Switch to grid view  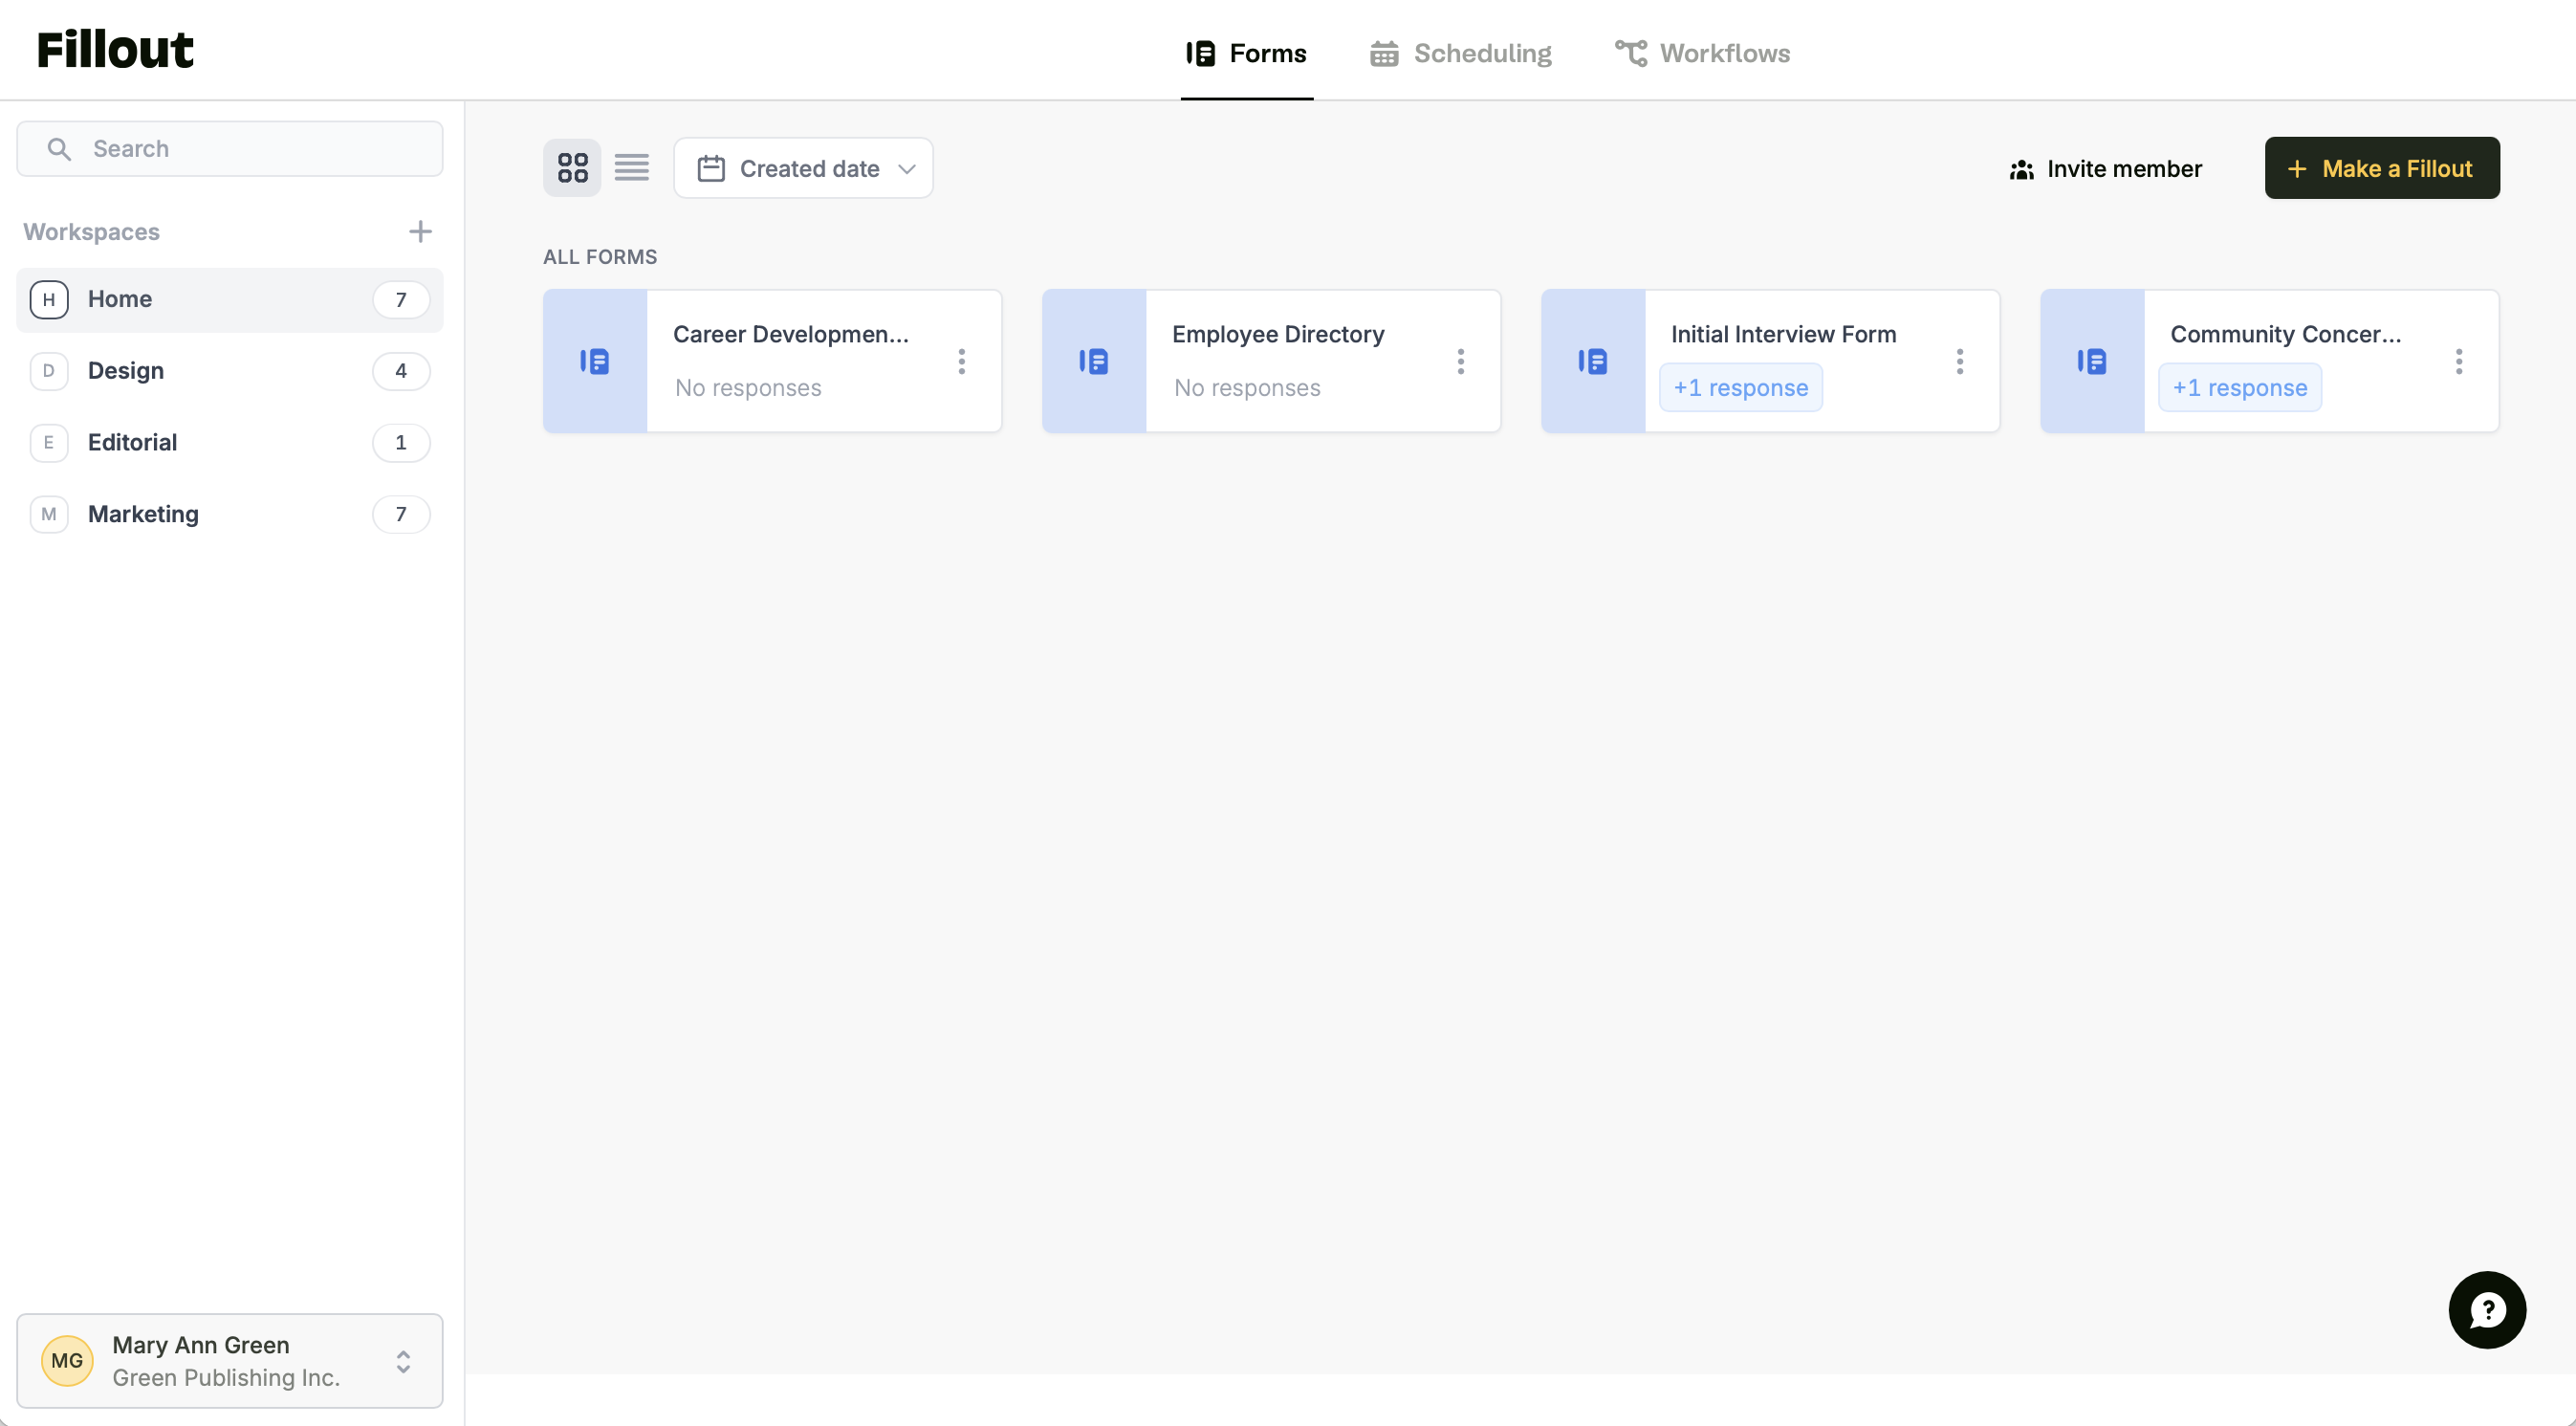coord(572,167)
